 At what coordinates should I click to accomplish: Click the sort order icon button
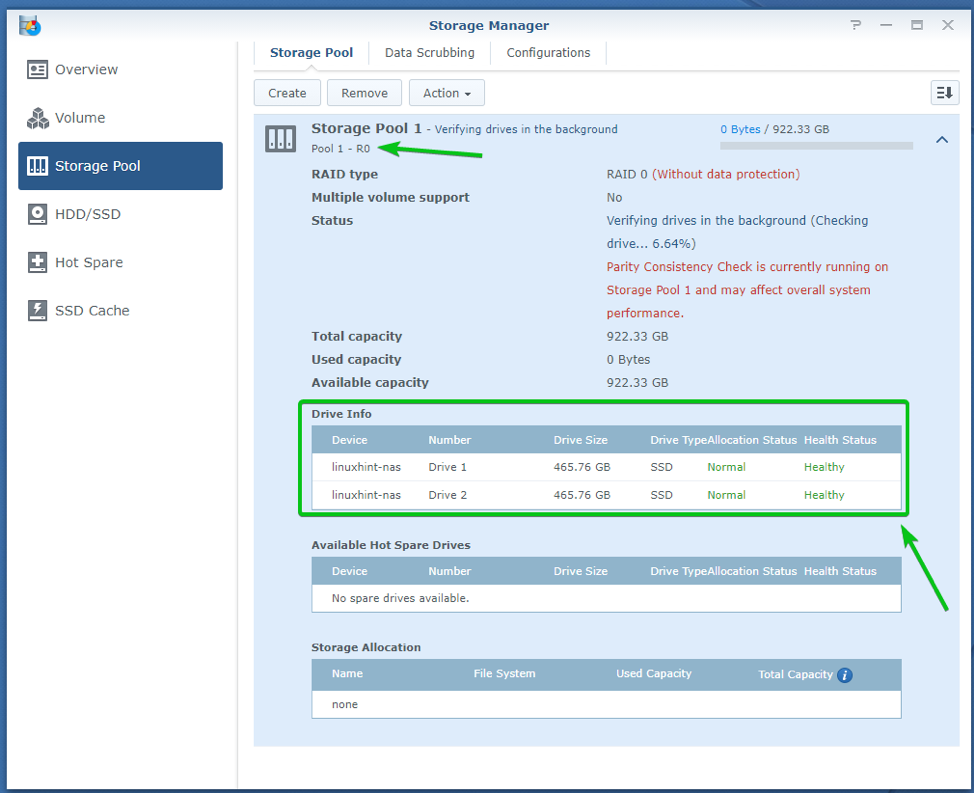click(944, 93)
